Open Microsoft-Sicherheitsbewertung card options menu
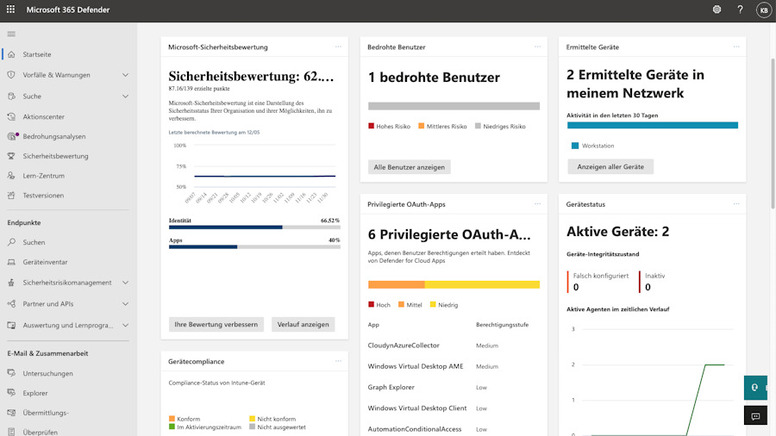Screen dimensions: 776x436 pyautogui.click(x=338, y=47)
